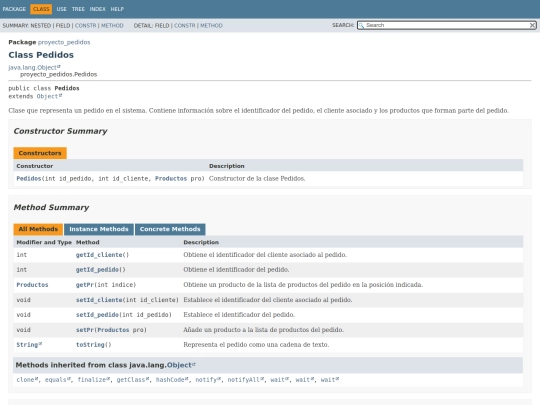Viewport: 540px width, 405px height.
Task: Click the 'Method Summary' heading
Action: pos(51,207)
